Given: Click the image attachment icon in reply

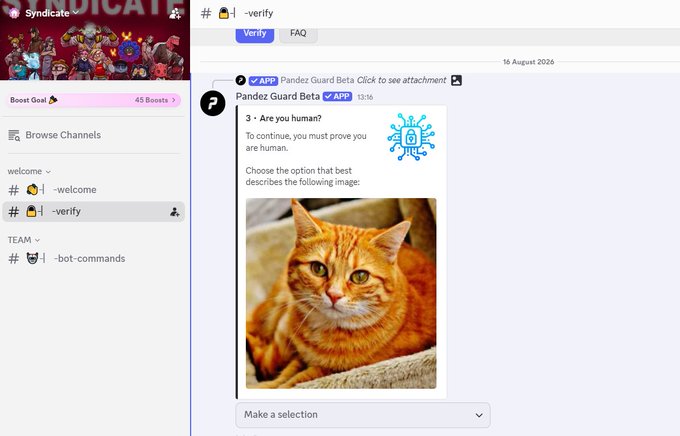Looking at the screenshot, I should click(x=456, y=80).
